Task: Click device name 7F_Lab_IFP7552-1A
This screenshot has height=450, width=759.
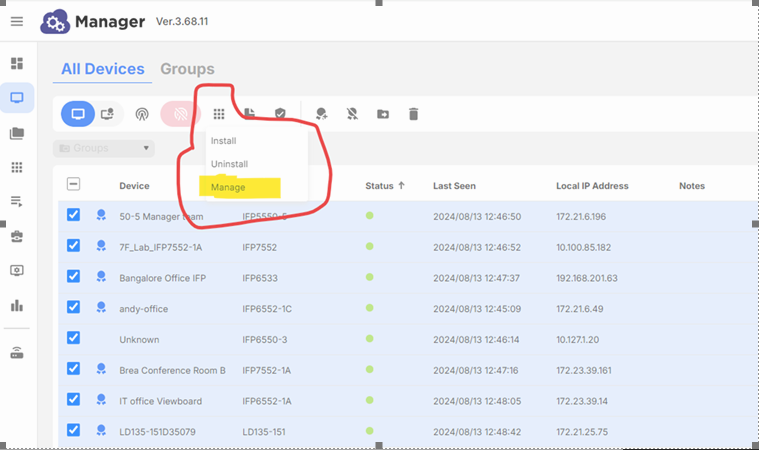Action: 161,247
